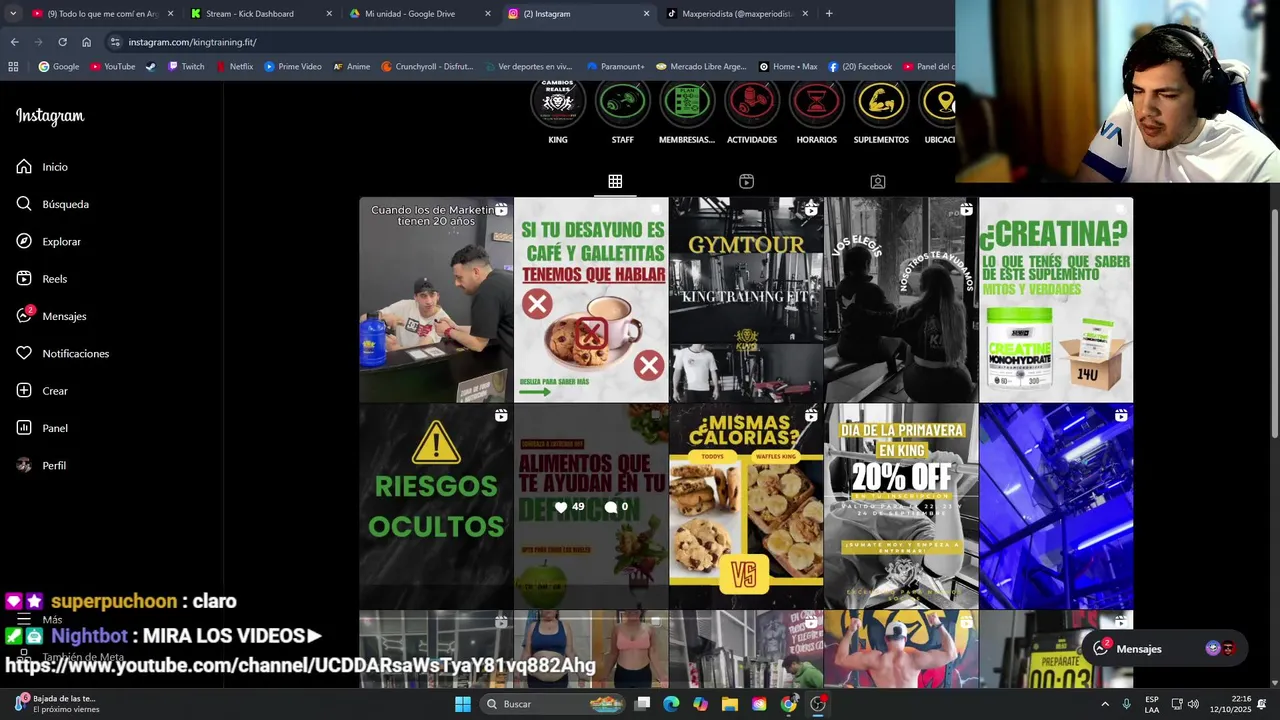Screen dimensions: 1280x720
Task: Open the HORARIOS story highlight
Action: 817,102
